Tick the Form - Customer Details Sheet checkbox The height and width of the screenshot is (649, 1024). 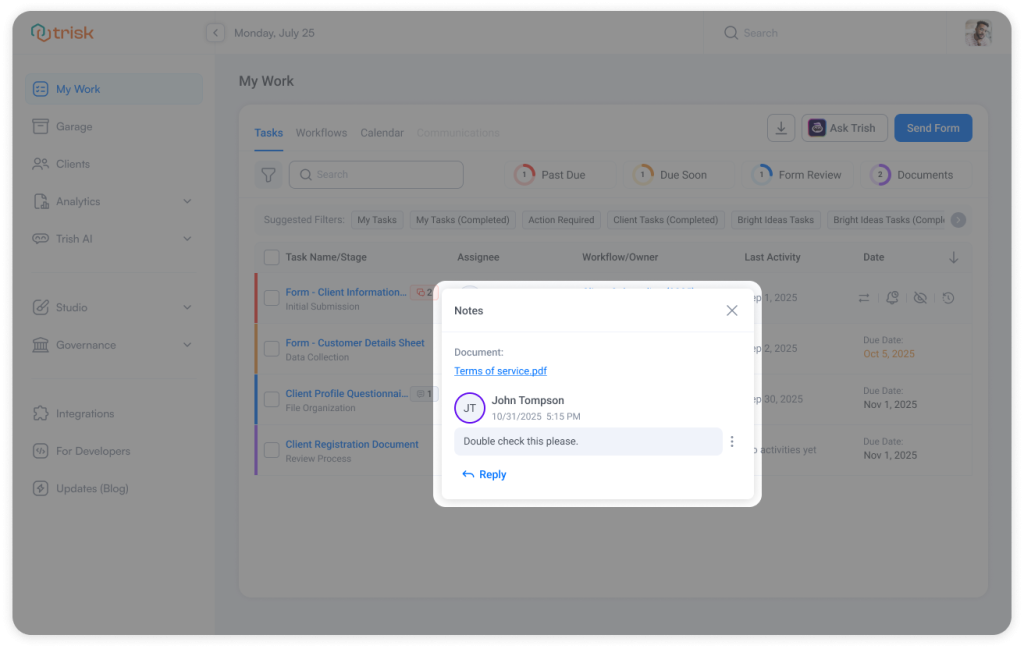271,349
